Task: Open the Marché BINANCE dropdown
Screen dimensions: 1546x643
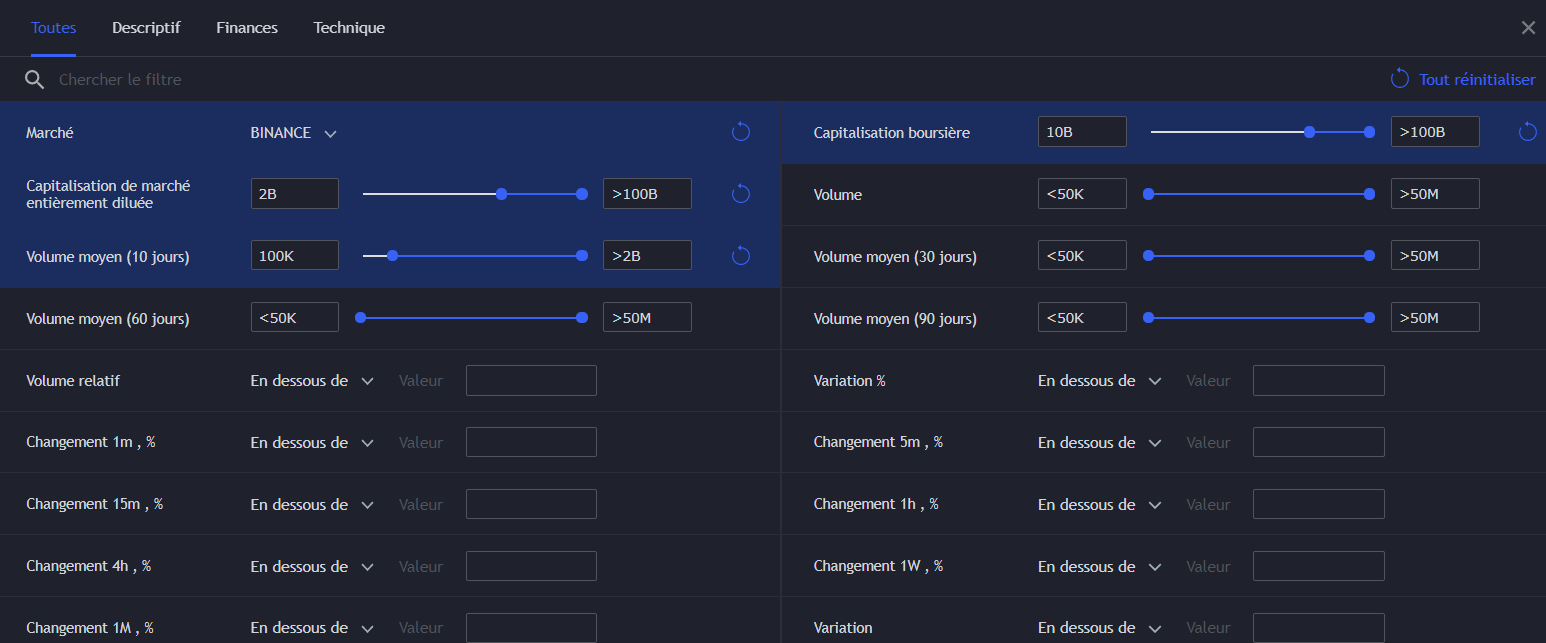Action: point(294,133)
